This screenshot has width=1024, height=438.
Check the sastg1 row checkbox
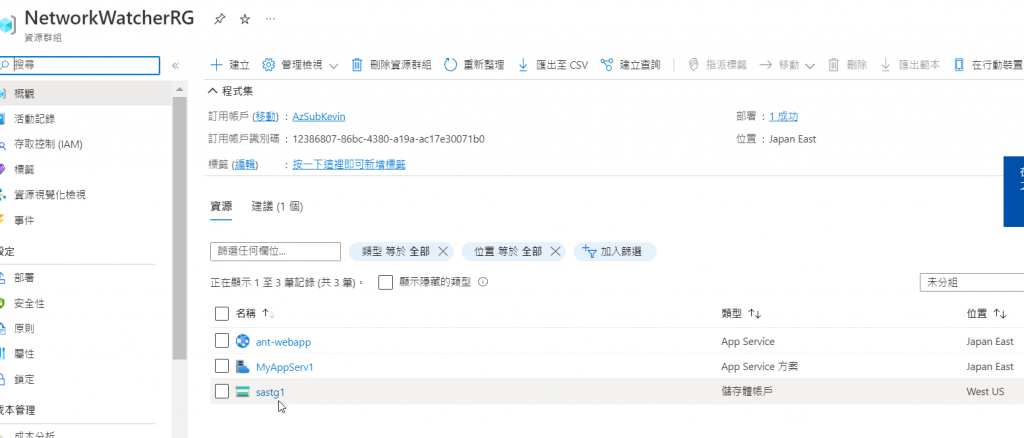click(221, 392)
